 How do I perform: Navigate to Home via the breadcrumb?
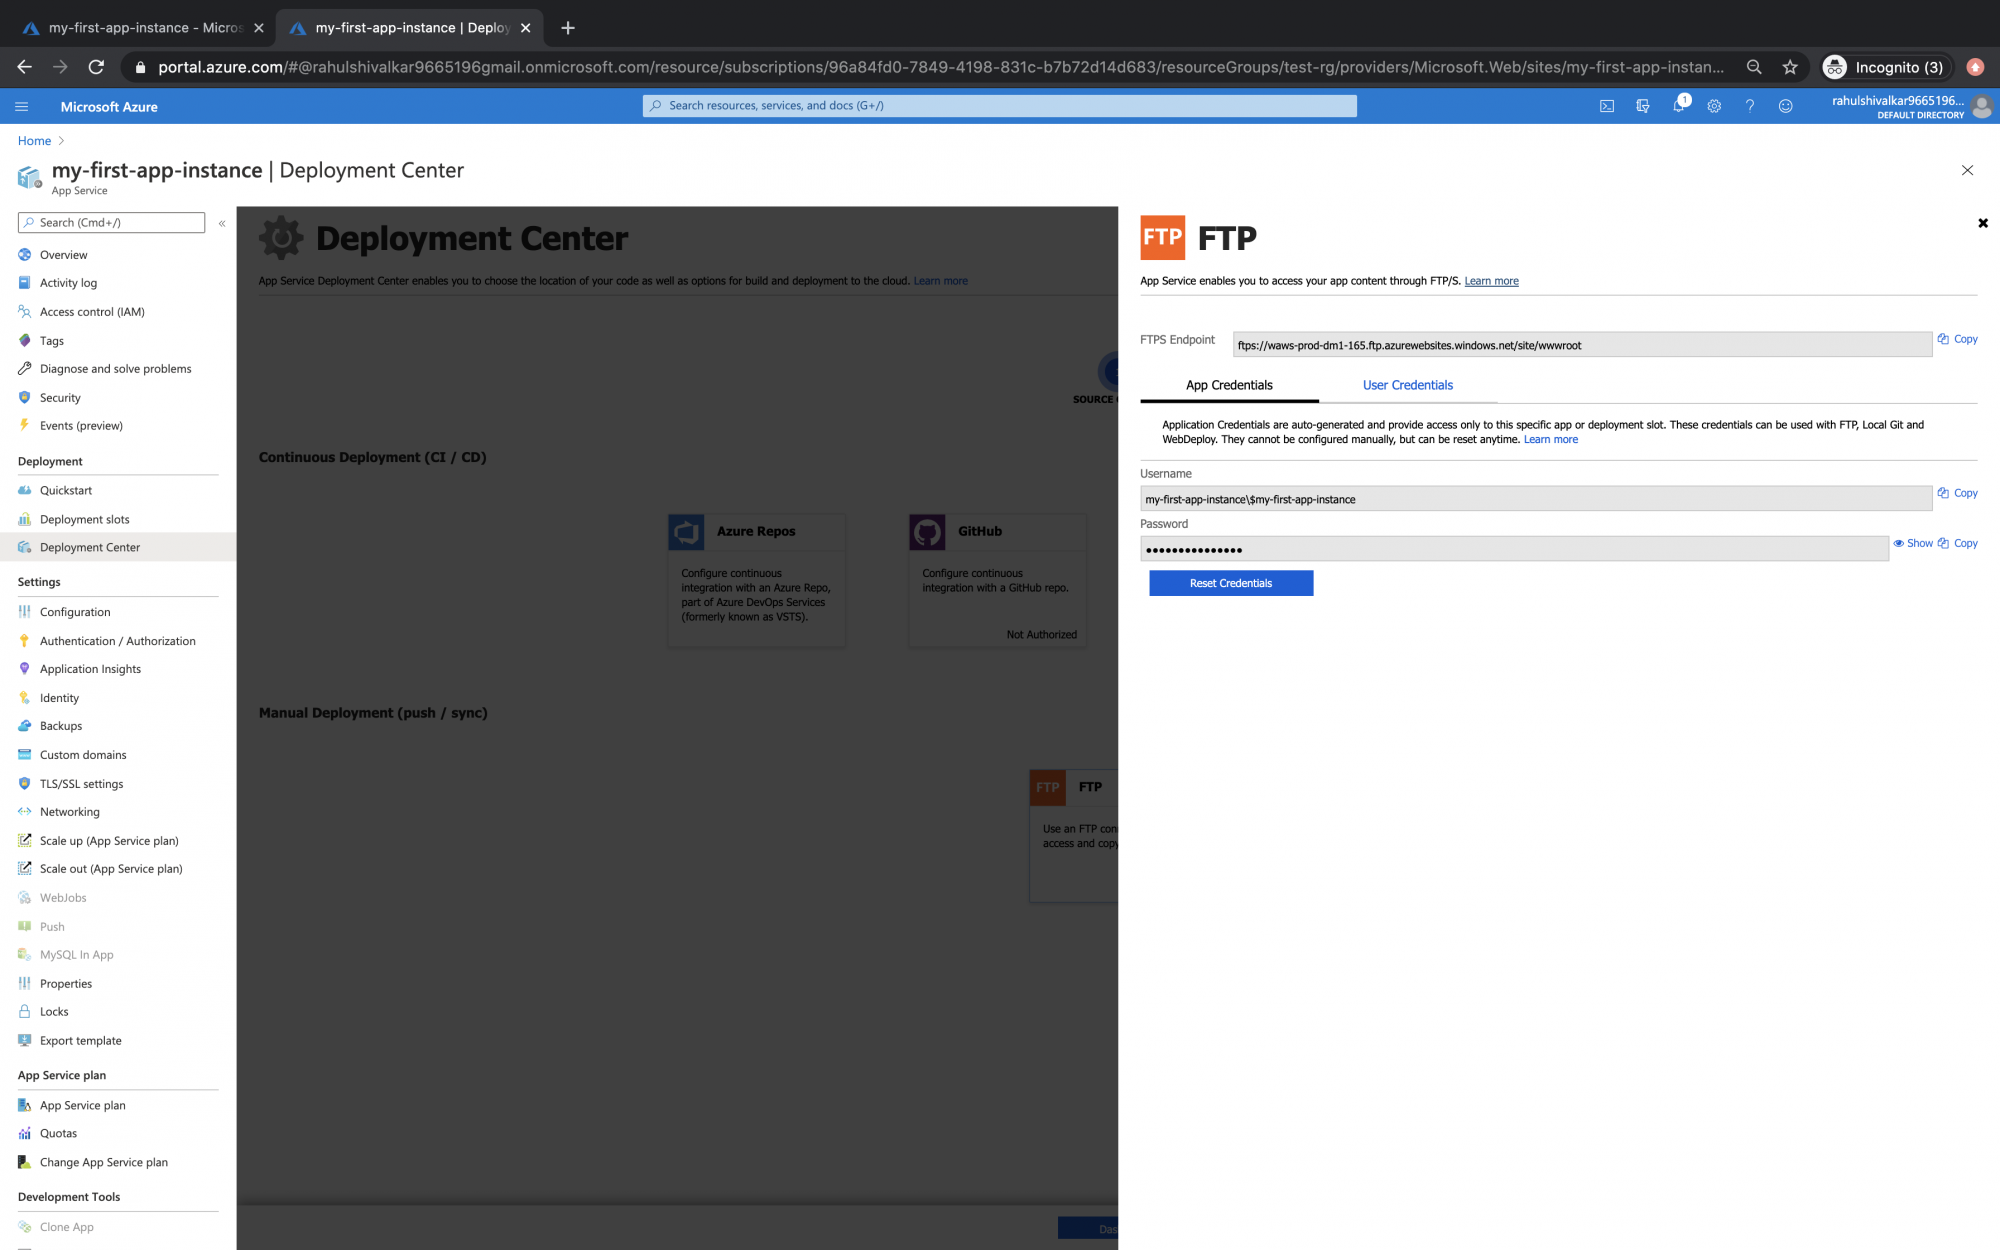(34, 140)
